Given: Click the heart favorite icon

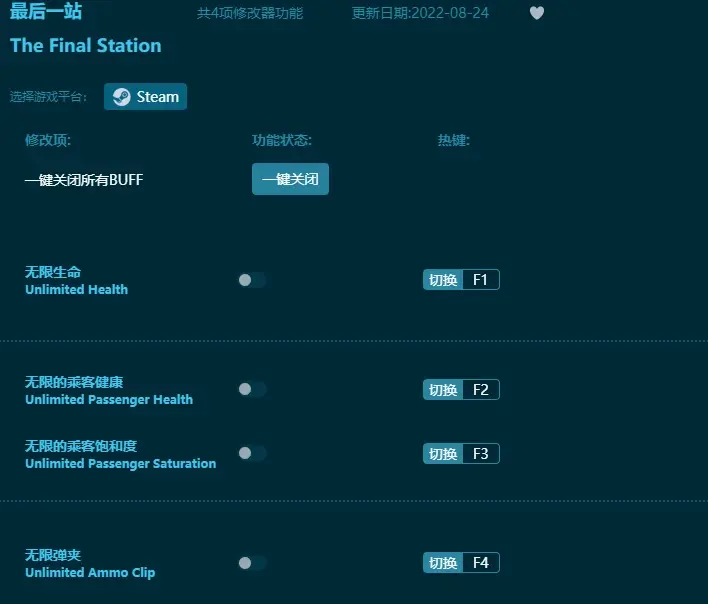Looking at the screenshot, I should pyautogui.click(x=536, y=13).
